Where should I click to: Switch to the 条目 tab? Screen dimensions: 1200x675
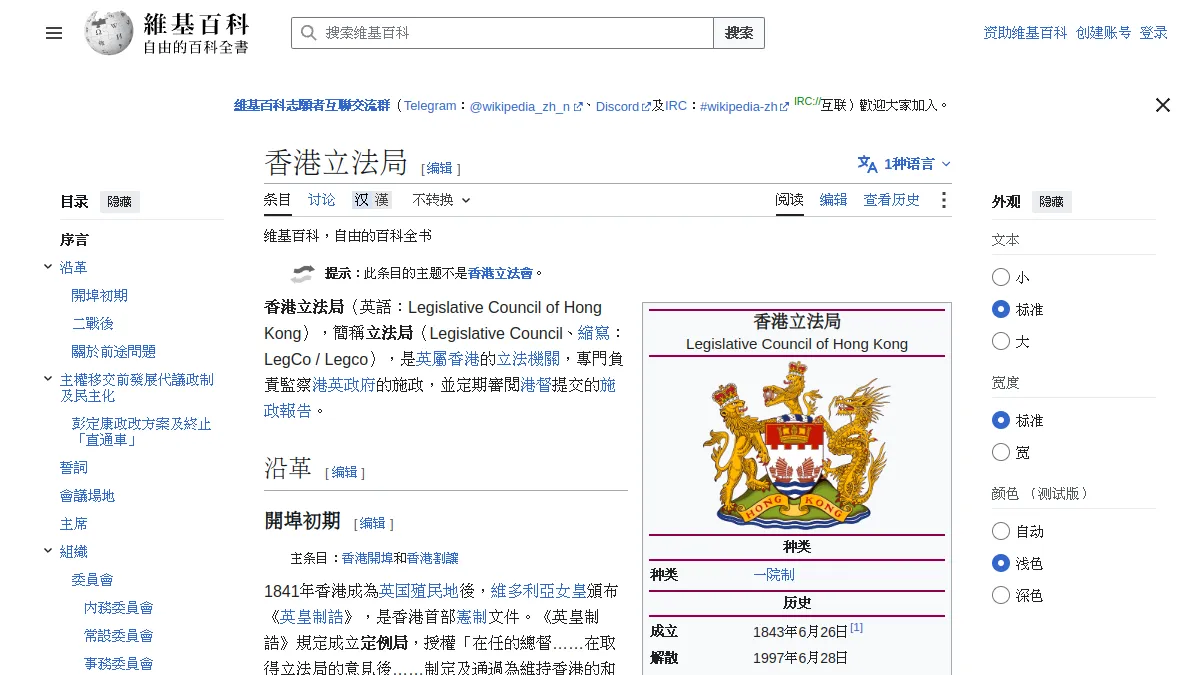pyautogui.click(x=278, y=200)
